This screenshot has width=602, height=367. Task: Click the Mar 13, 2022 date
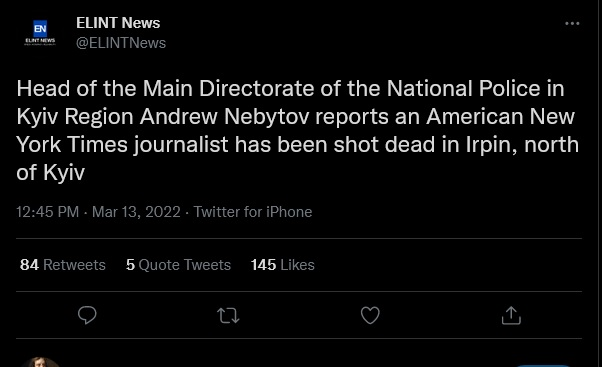coord(136,212)
